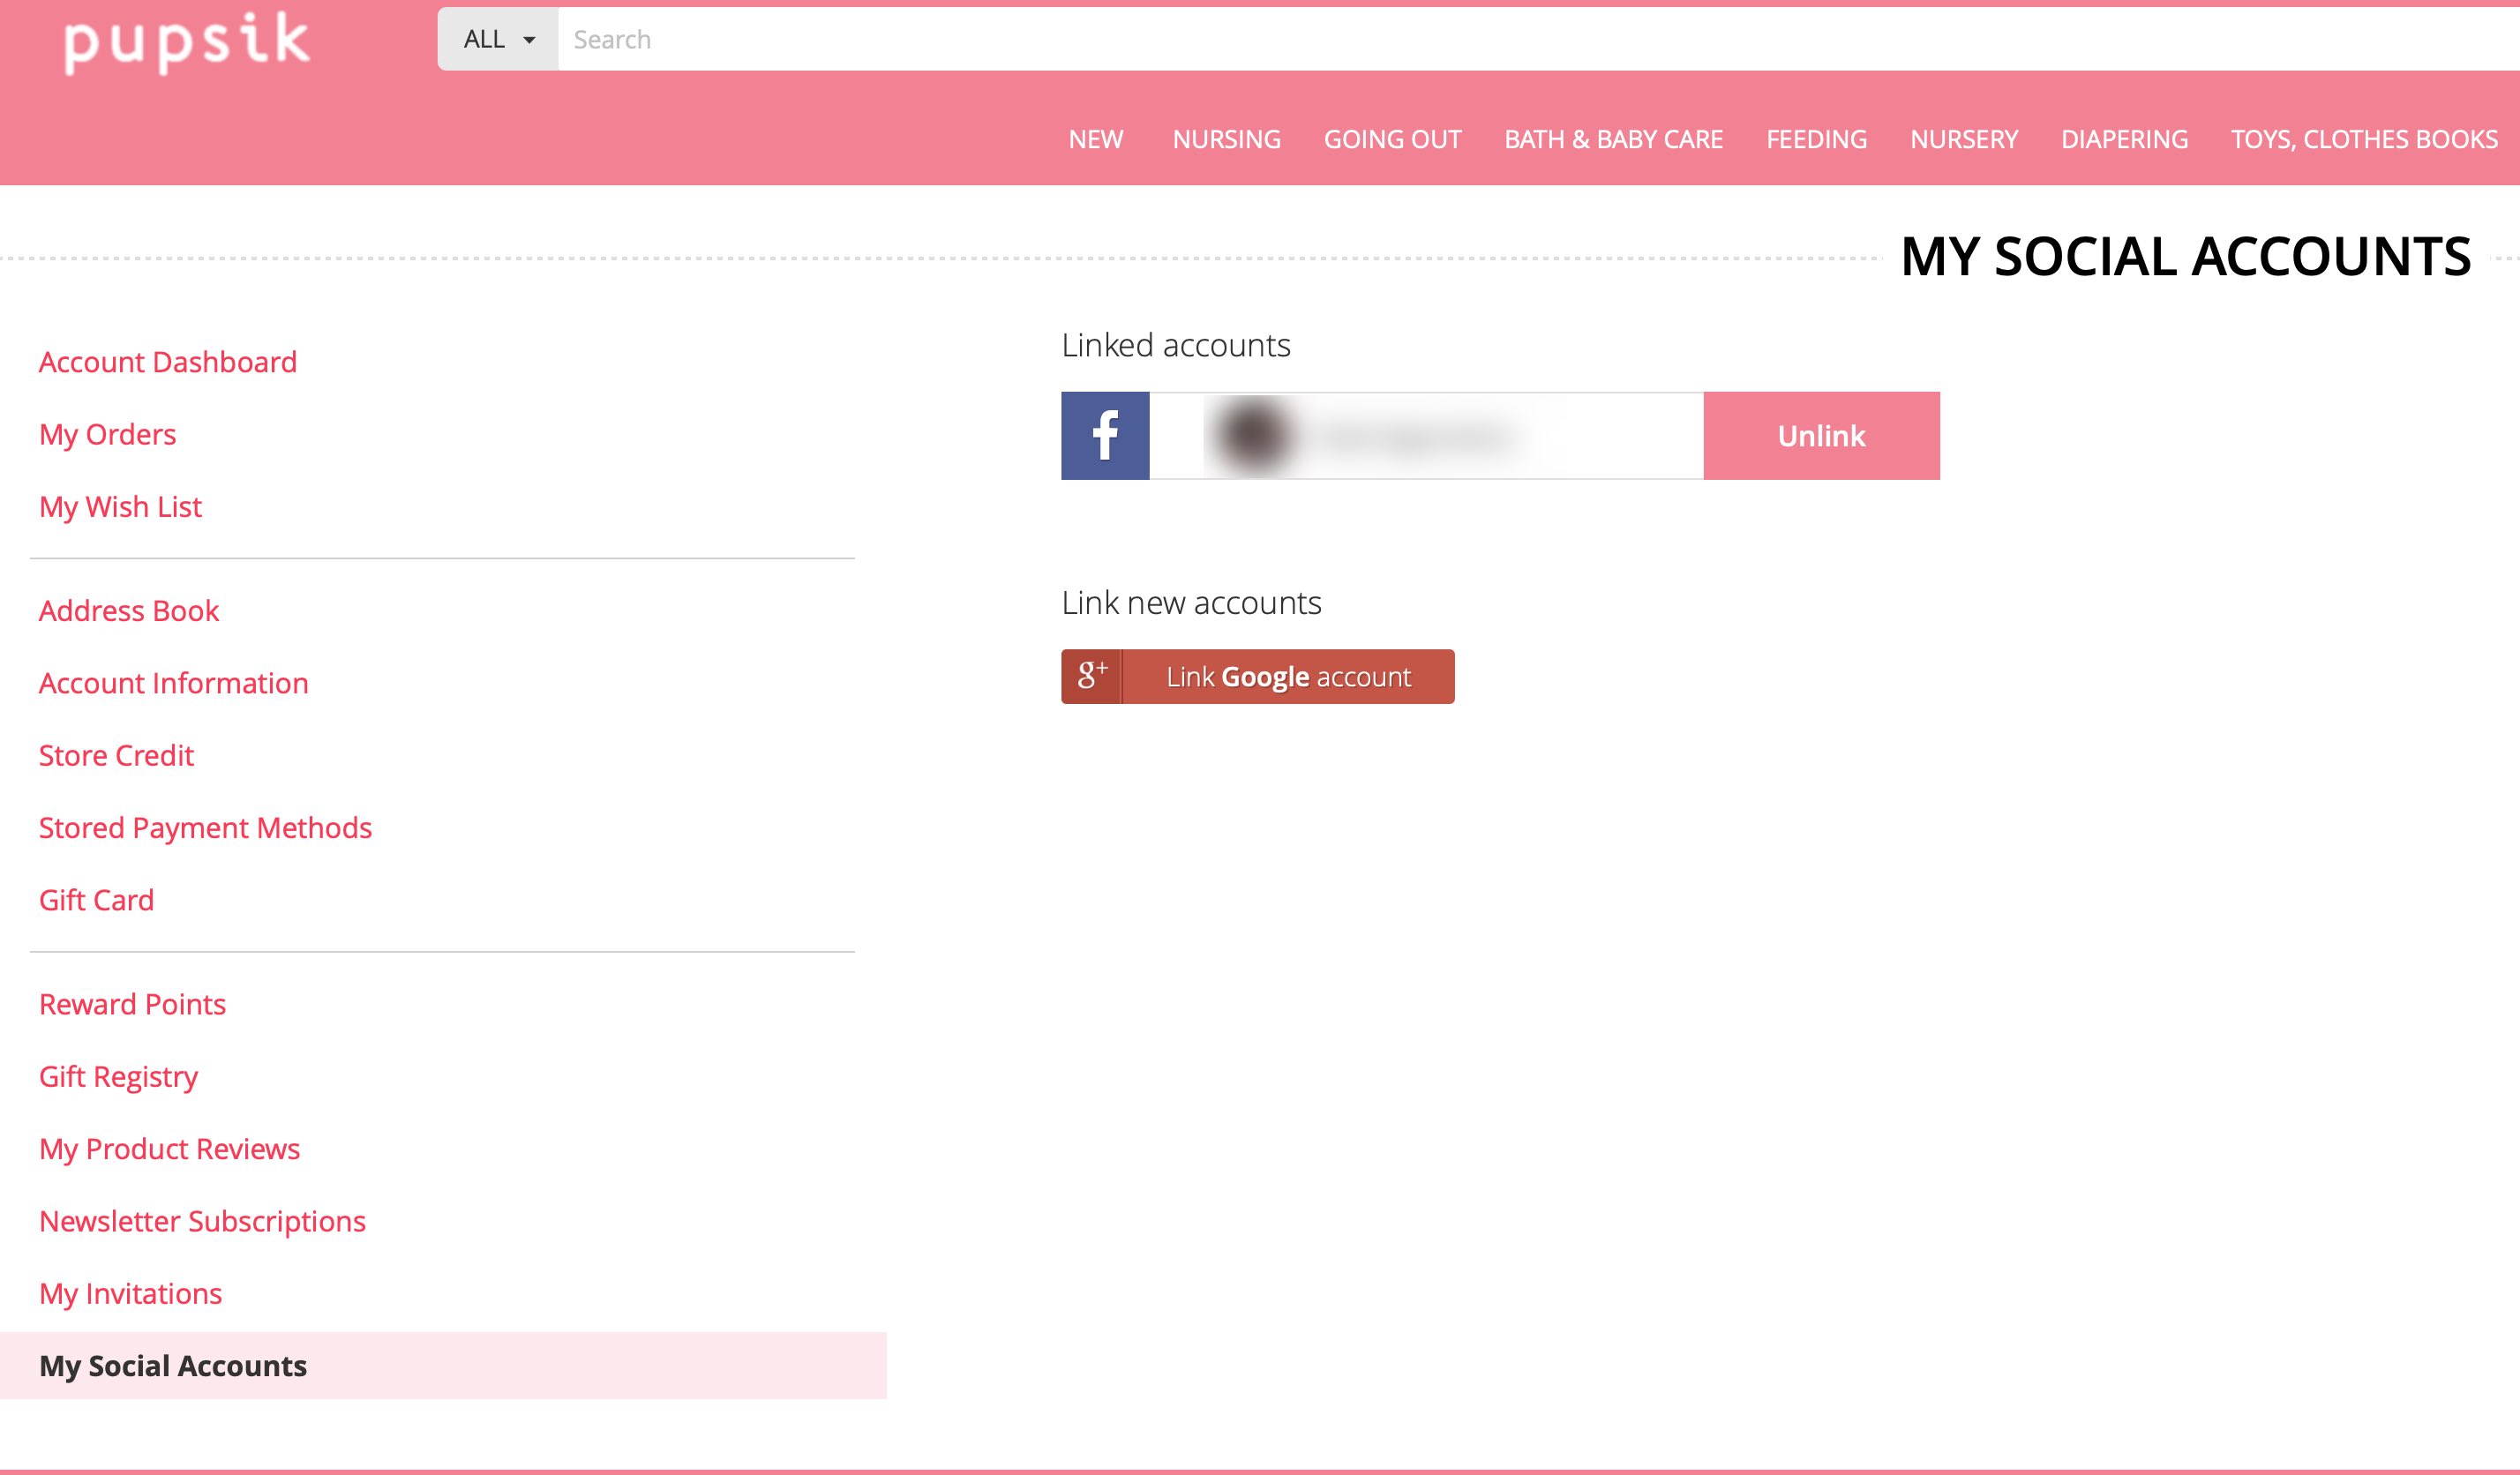Click the blurred Facebook profile avatar
Screen dimensions: 2520x1475
click(1252, 436)
